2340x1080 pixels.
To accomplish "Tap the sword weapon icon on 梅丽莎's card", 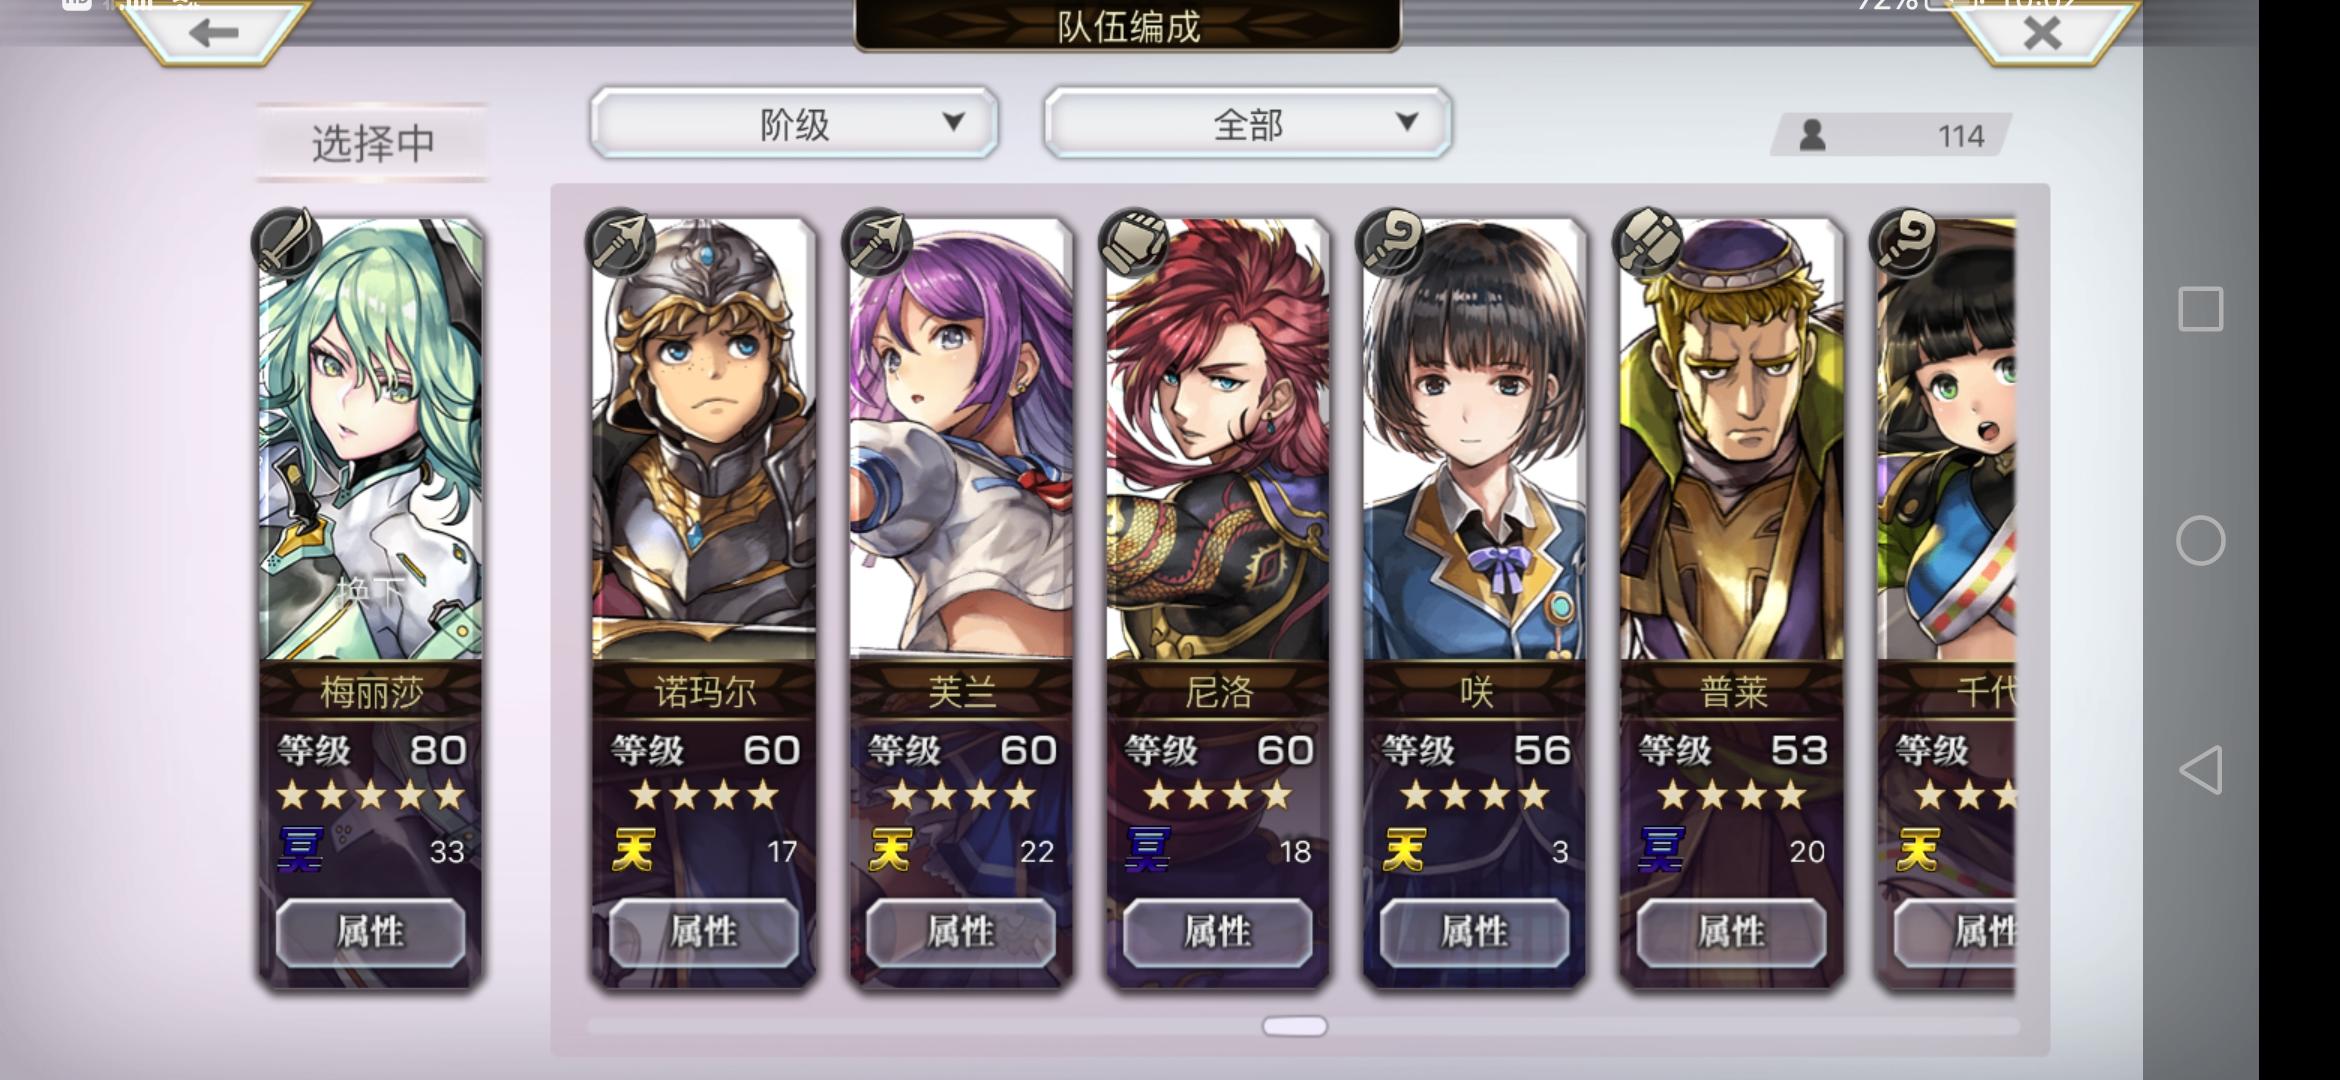I will point(287,242).
